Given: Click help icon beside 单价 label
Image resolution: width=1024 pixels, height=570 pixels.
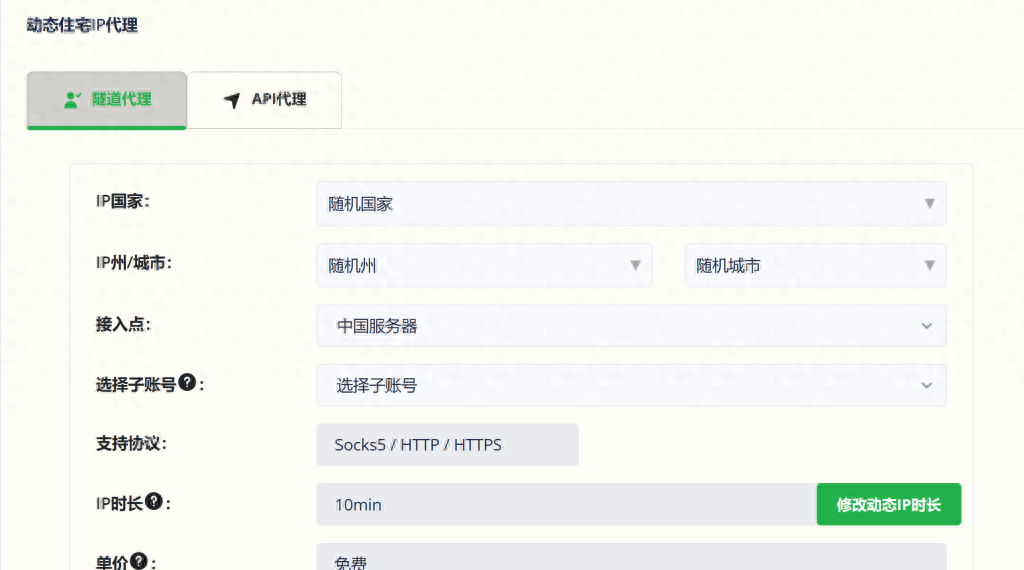Looking at the screenshot, I should click(x=139, y=561).
